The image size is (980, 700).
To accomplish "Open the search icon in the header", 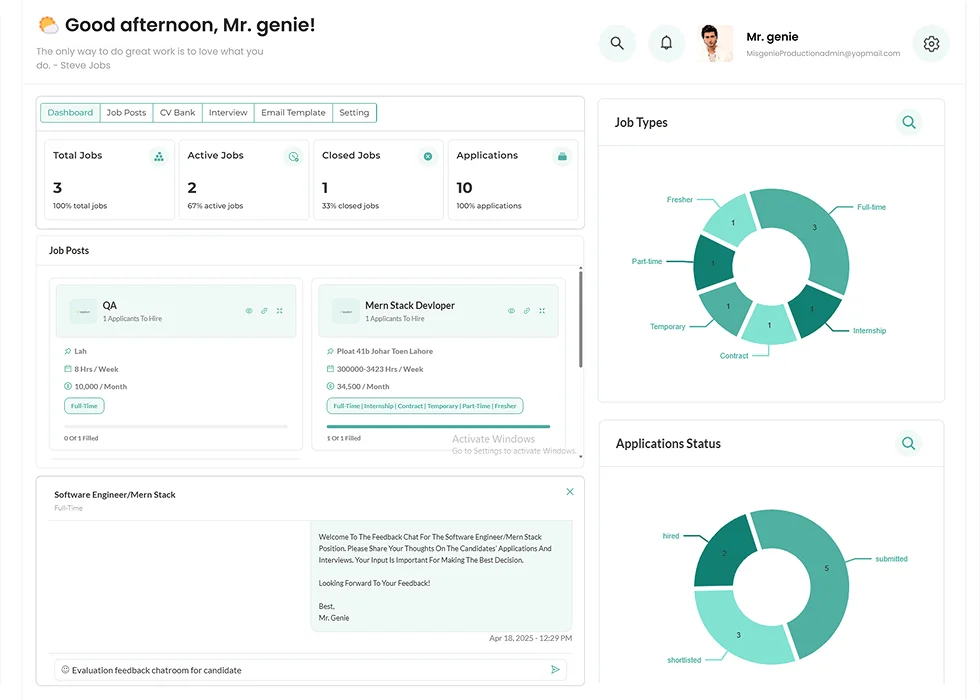I will (x=617, y=43).
